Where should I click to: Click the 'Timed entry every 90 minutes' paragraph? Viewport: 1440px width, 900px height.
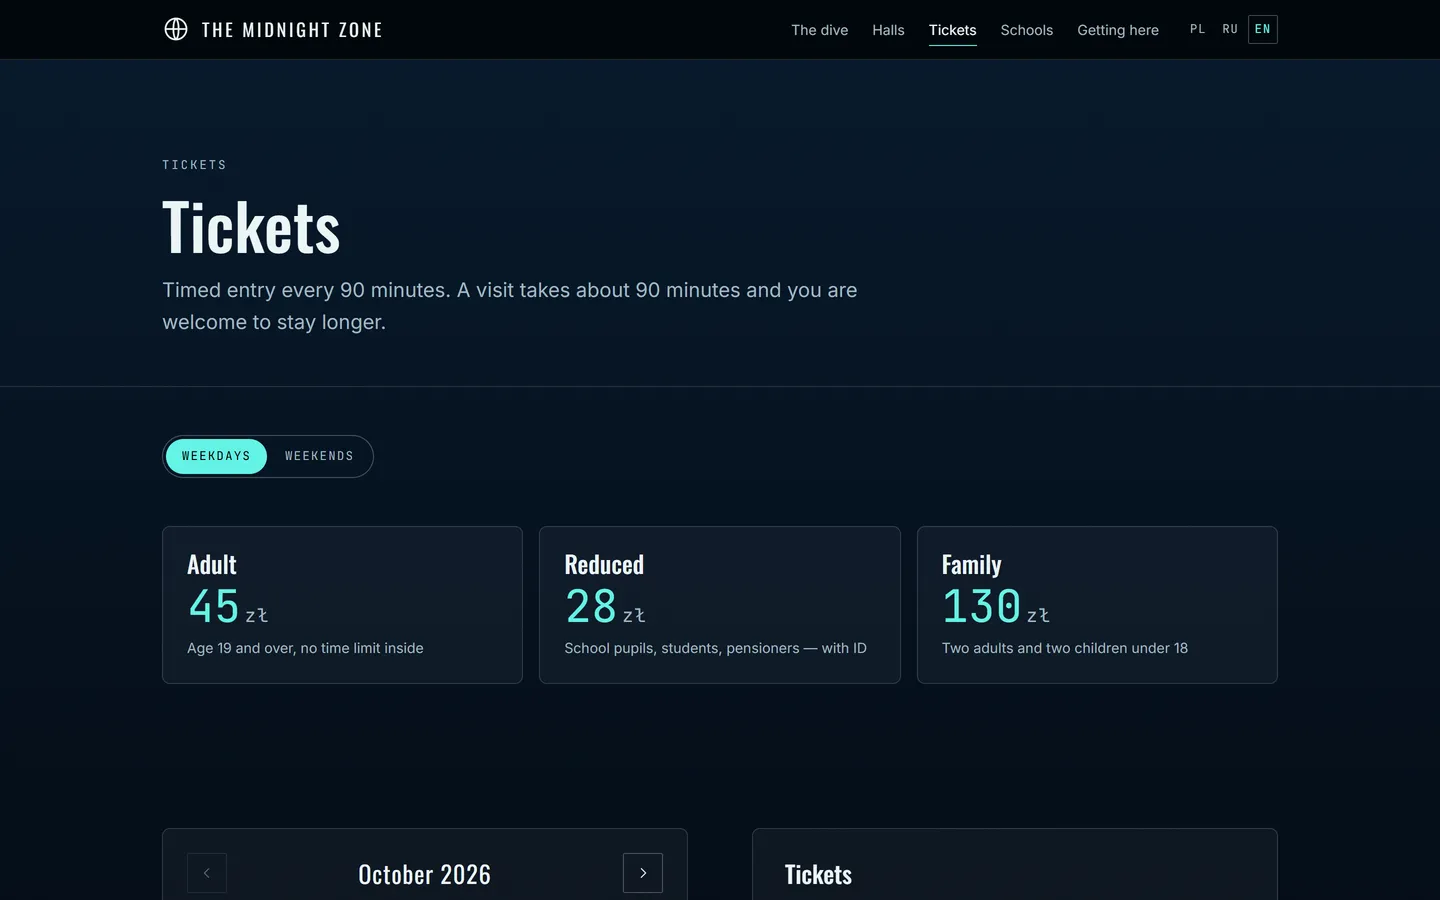510,306
